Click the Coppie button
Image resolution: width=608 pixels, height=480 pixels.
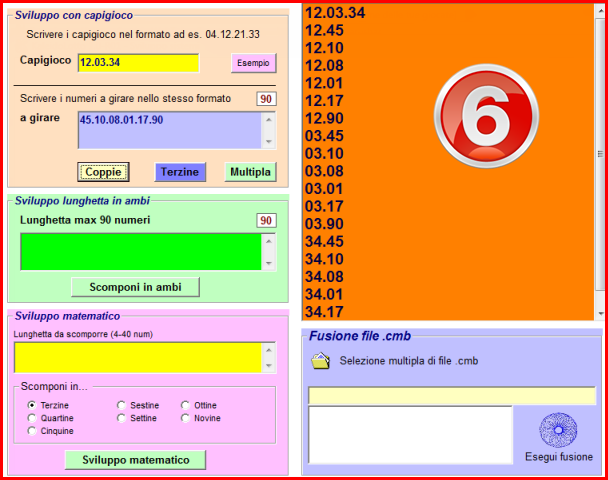click(103, 172)
